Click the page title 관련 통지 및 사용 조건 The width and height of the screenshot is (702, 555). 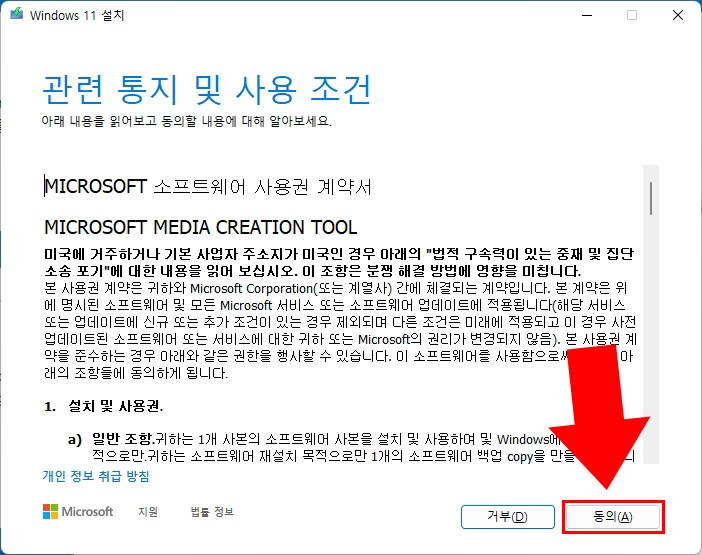206,90
